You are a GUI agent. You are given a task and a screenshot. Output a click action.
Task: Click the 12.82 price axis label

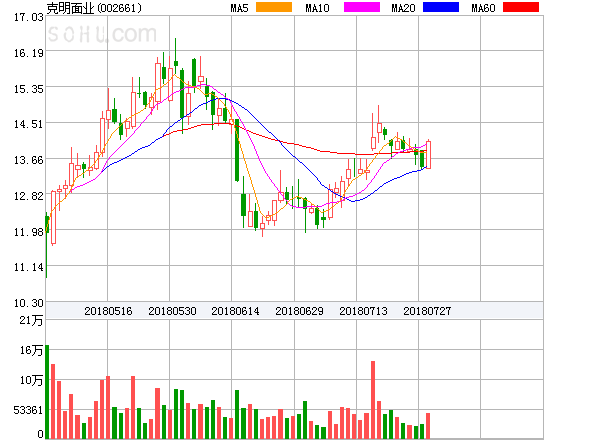[29, 196]
